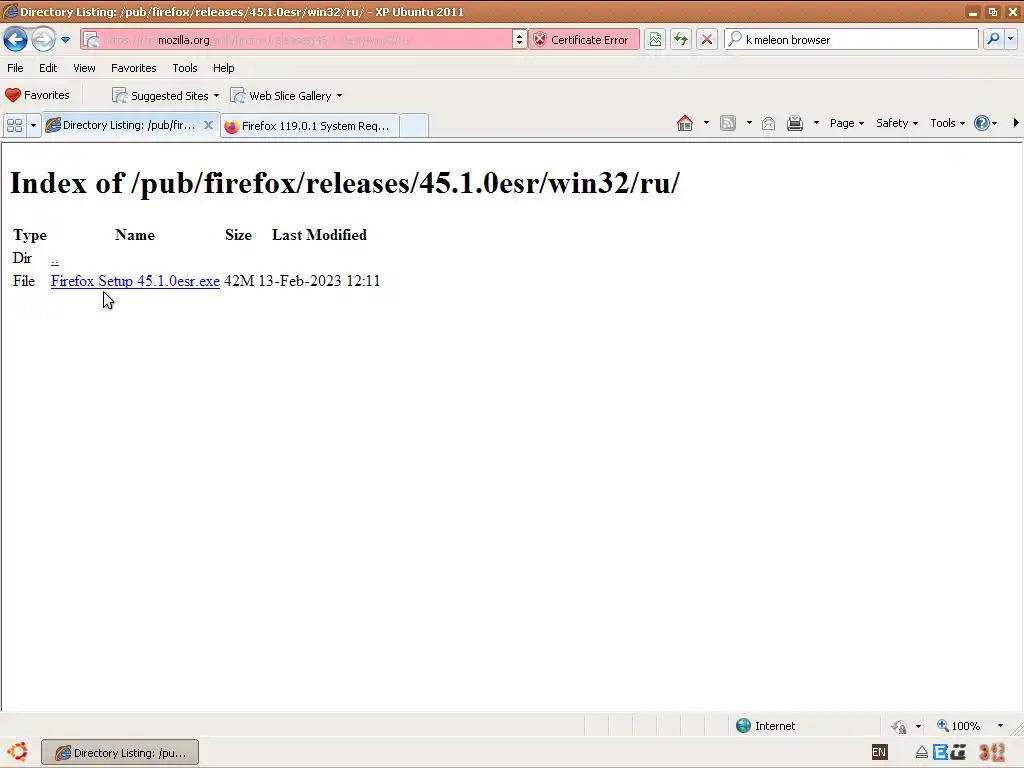Click the Home icon in command bar

click(684, 123)
